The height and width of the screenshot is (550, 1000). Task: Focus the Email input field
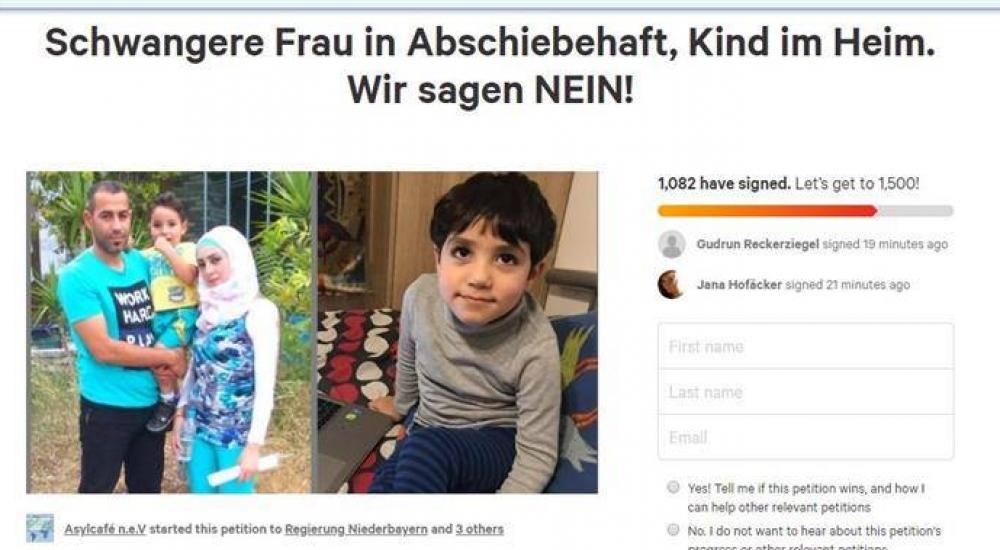[805, 437]
